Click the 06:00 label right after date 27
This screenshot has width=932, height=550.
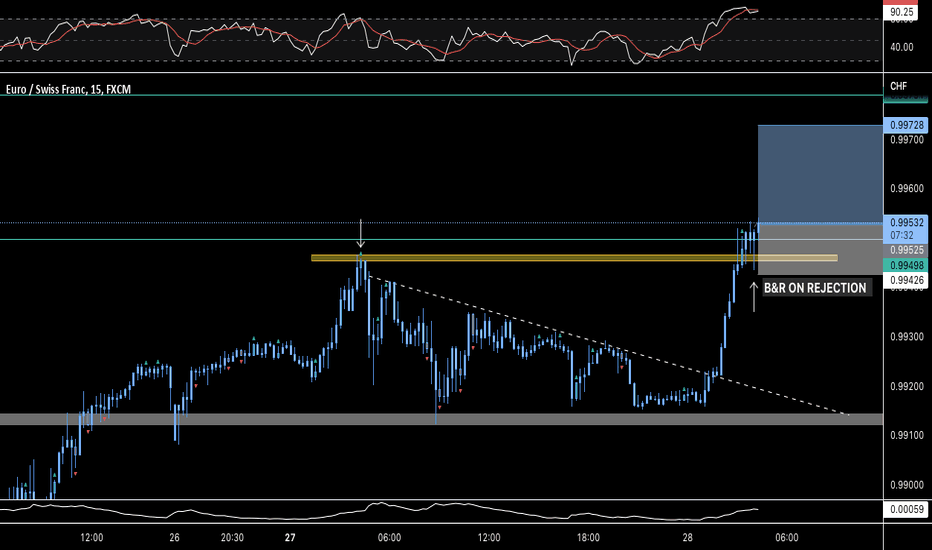tap(389, 538)
